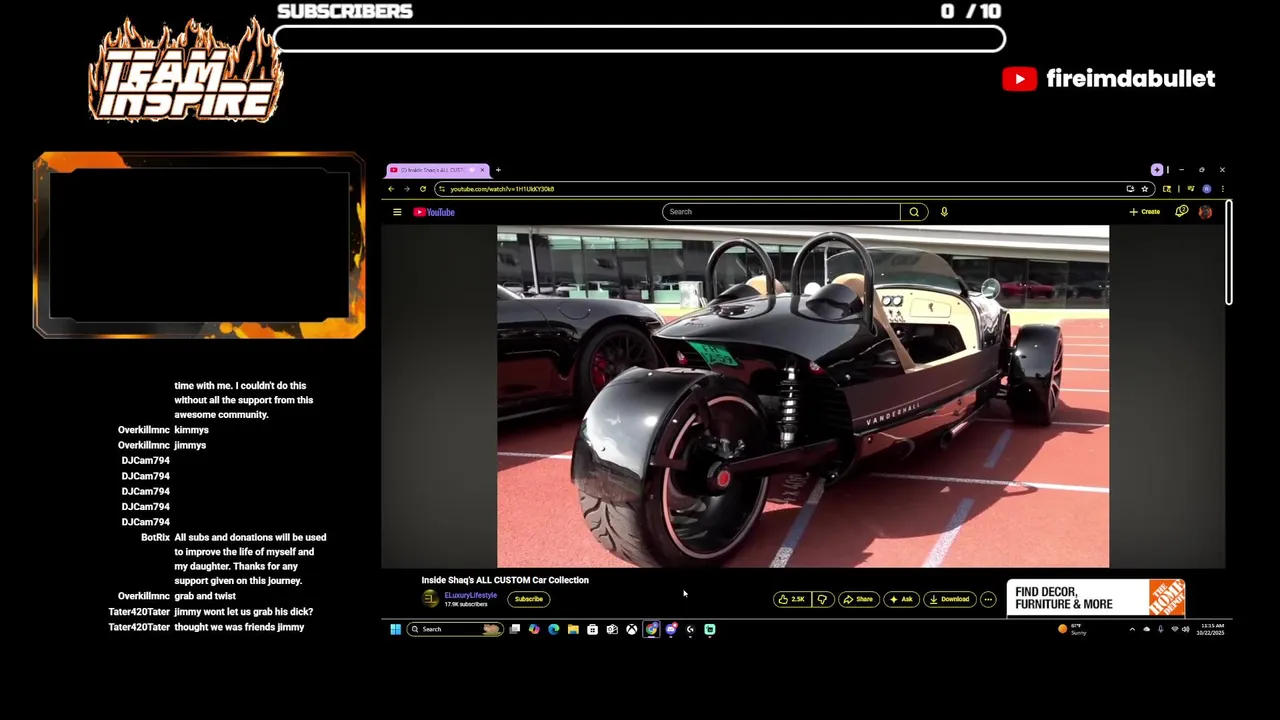Image resolution: width=1280 pixels, height=720 pixels.
Task: Click the YouTube search magnifier button
Action: (x=914, y=212)
